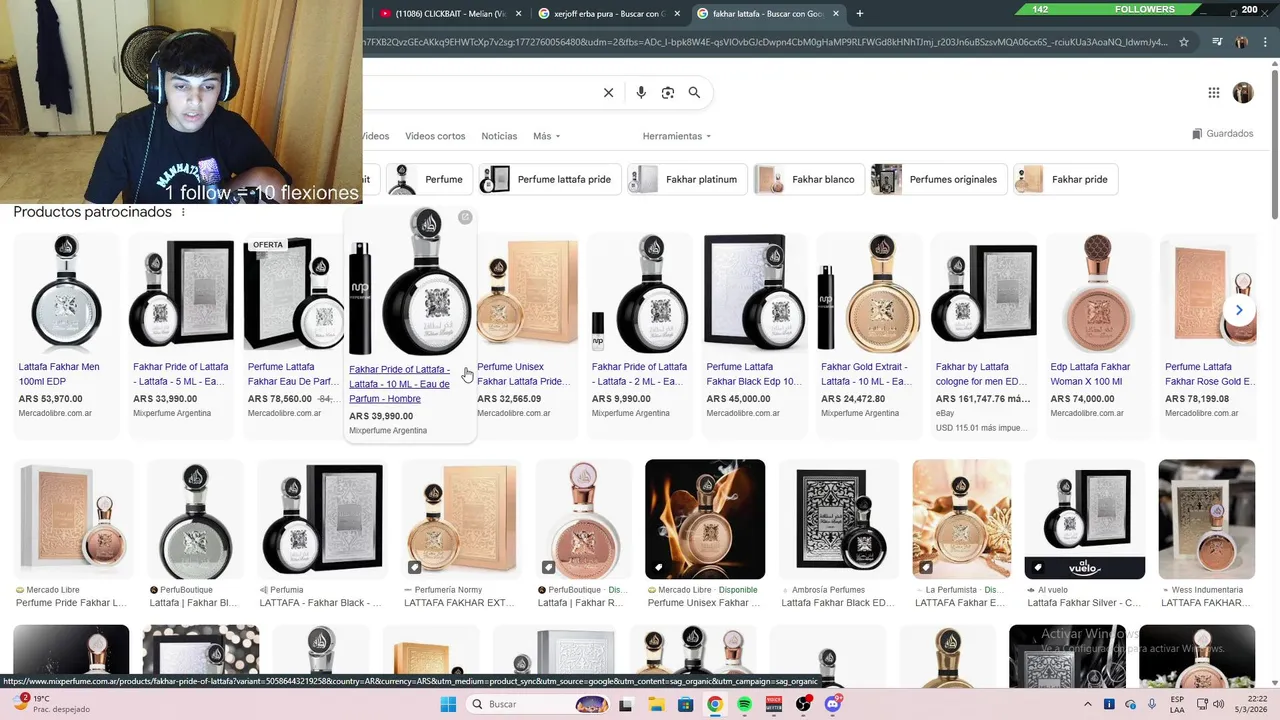Click the microphone tray icon
Image resolution: width=1280 pixels, height=720 pixels.
1153,704
